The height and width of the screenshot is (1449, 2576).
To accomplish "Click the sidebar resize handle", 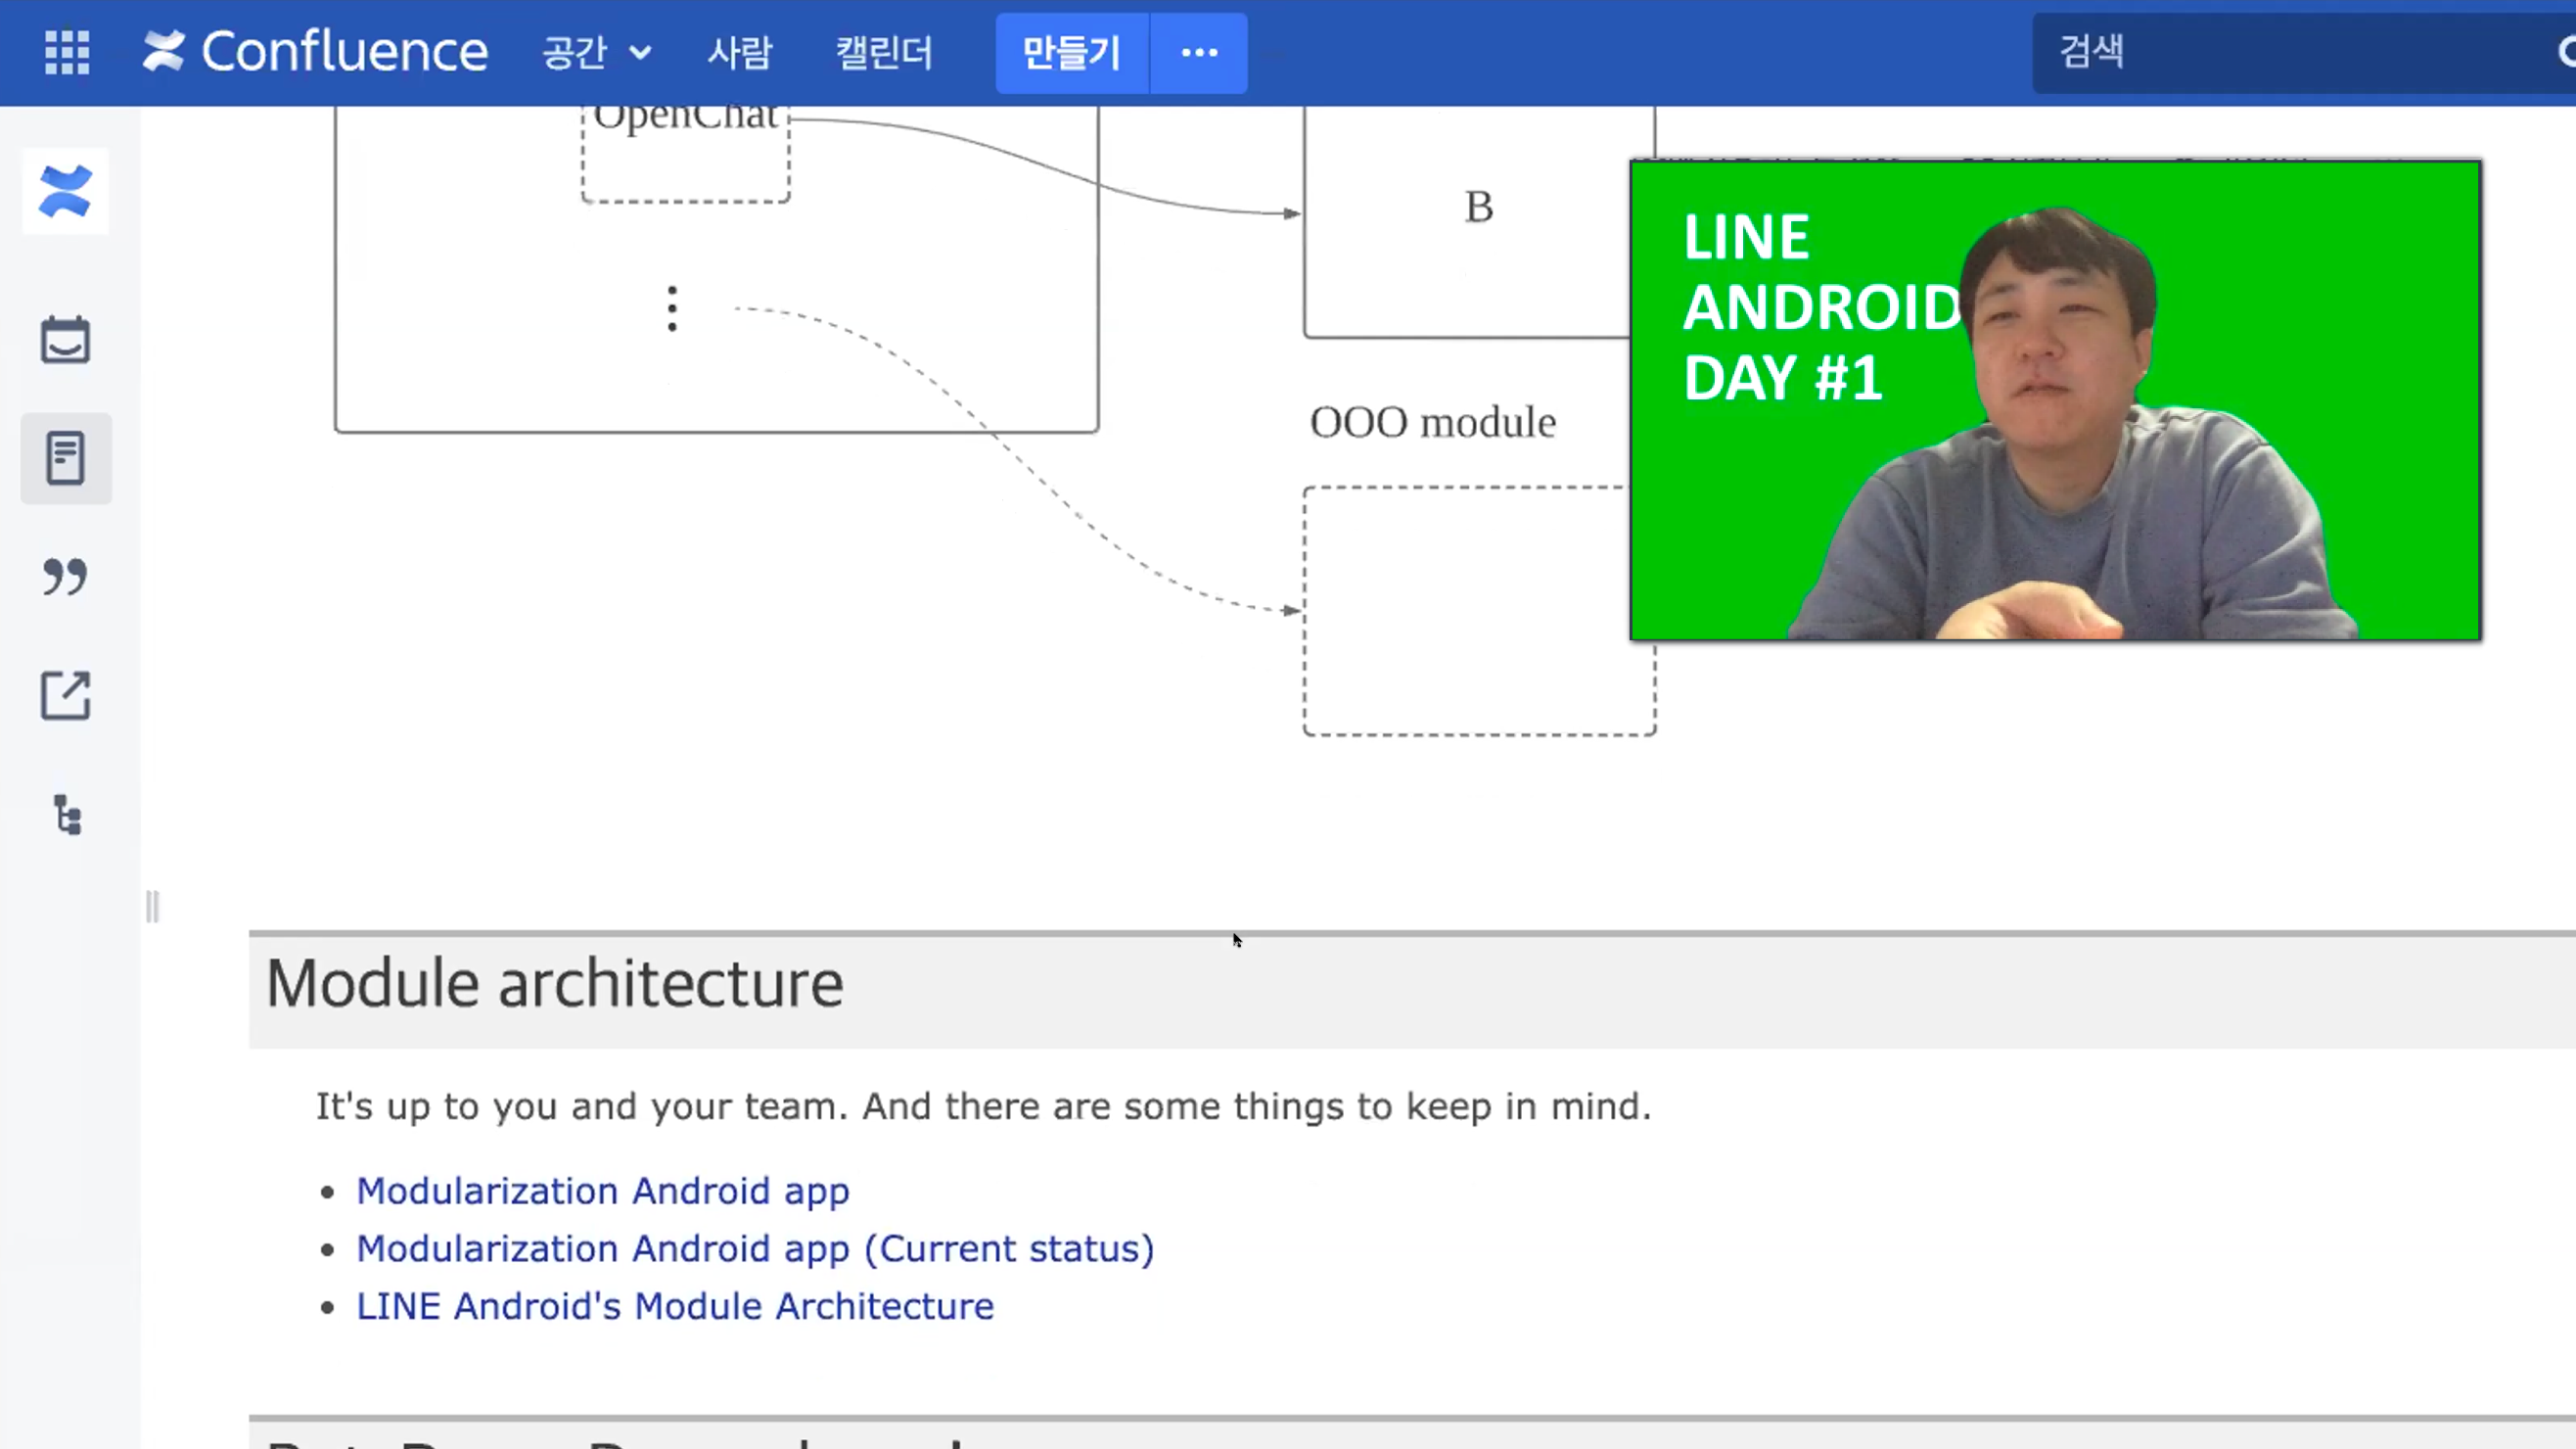I will 152,907.
